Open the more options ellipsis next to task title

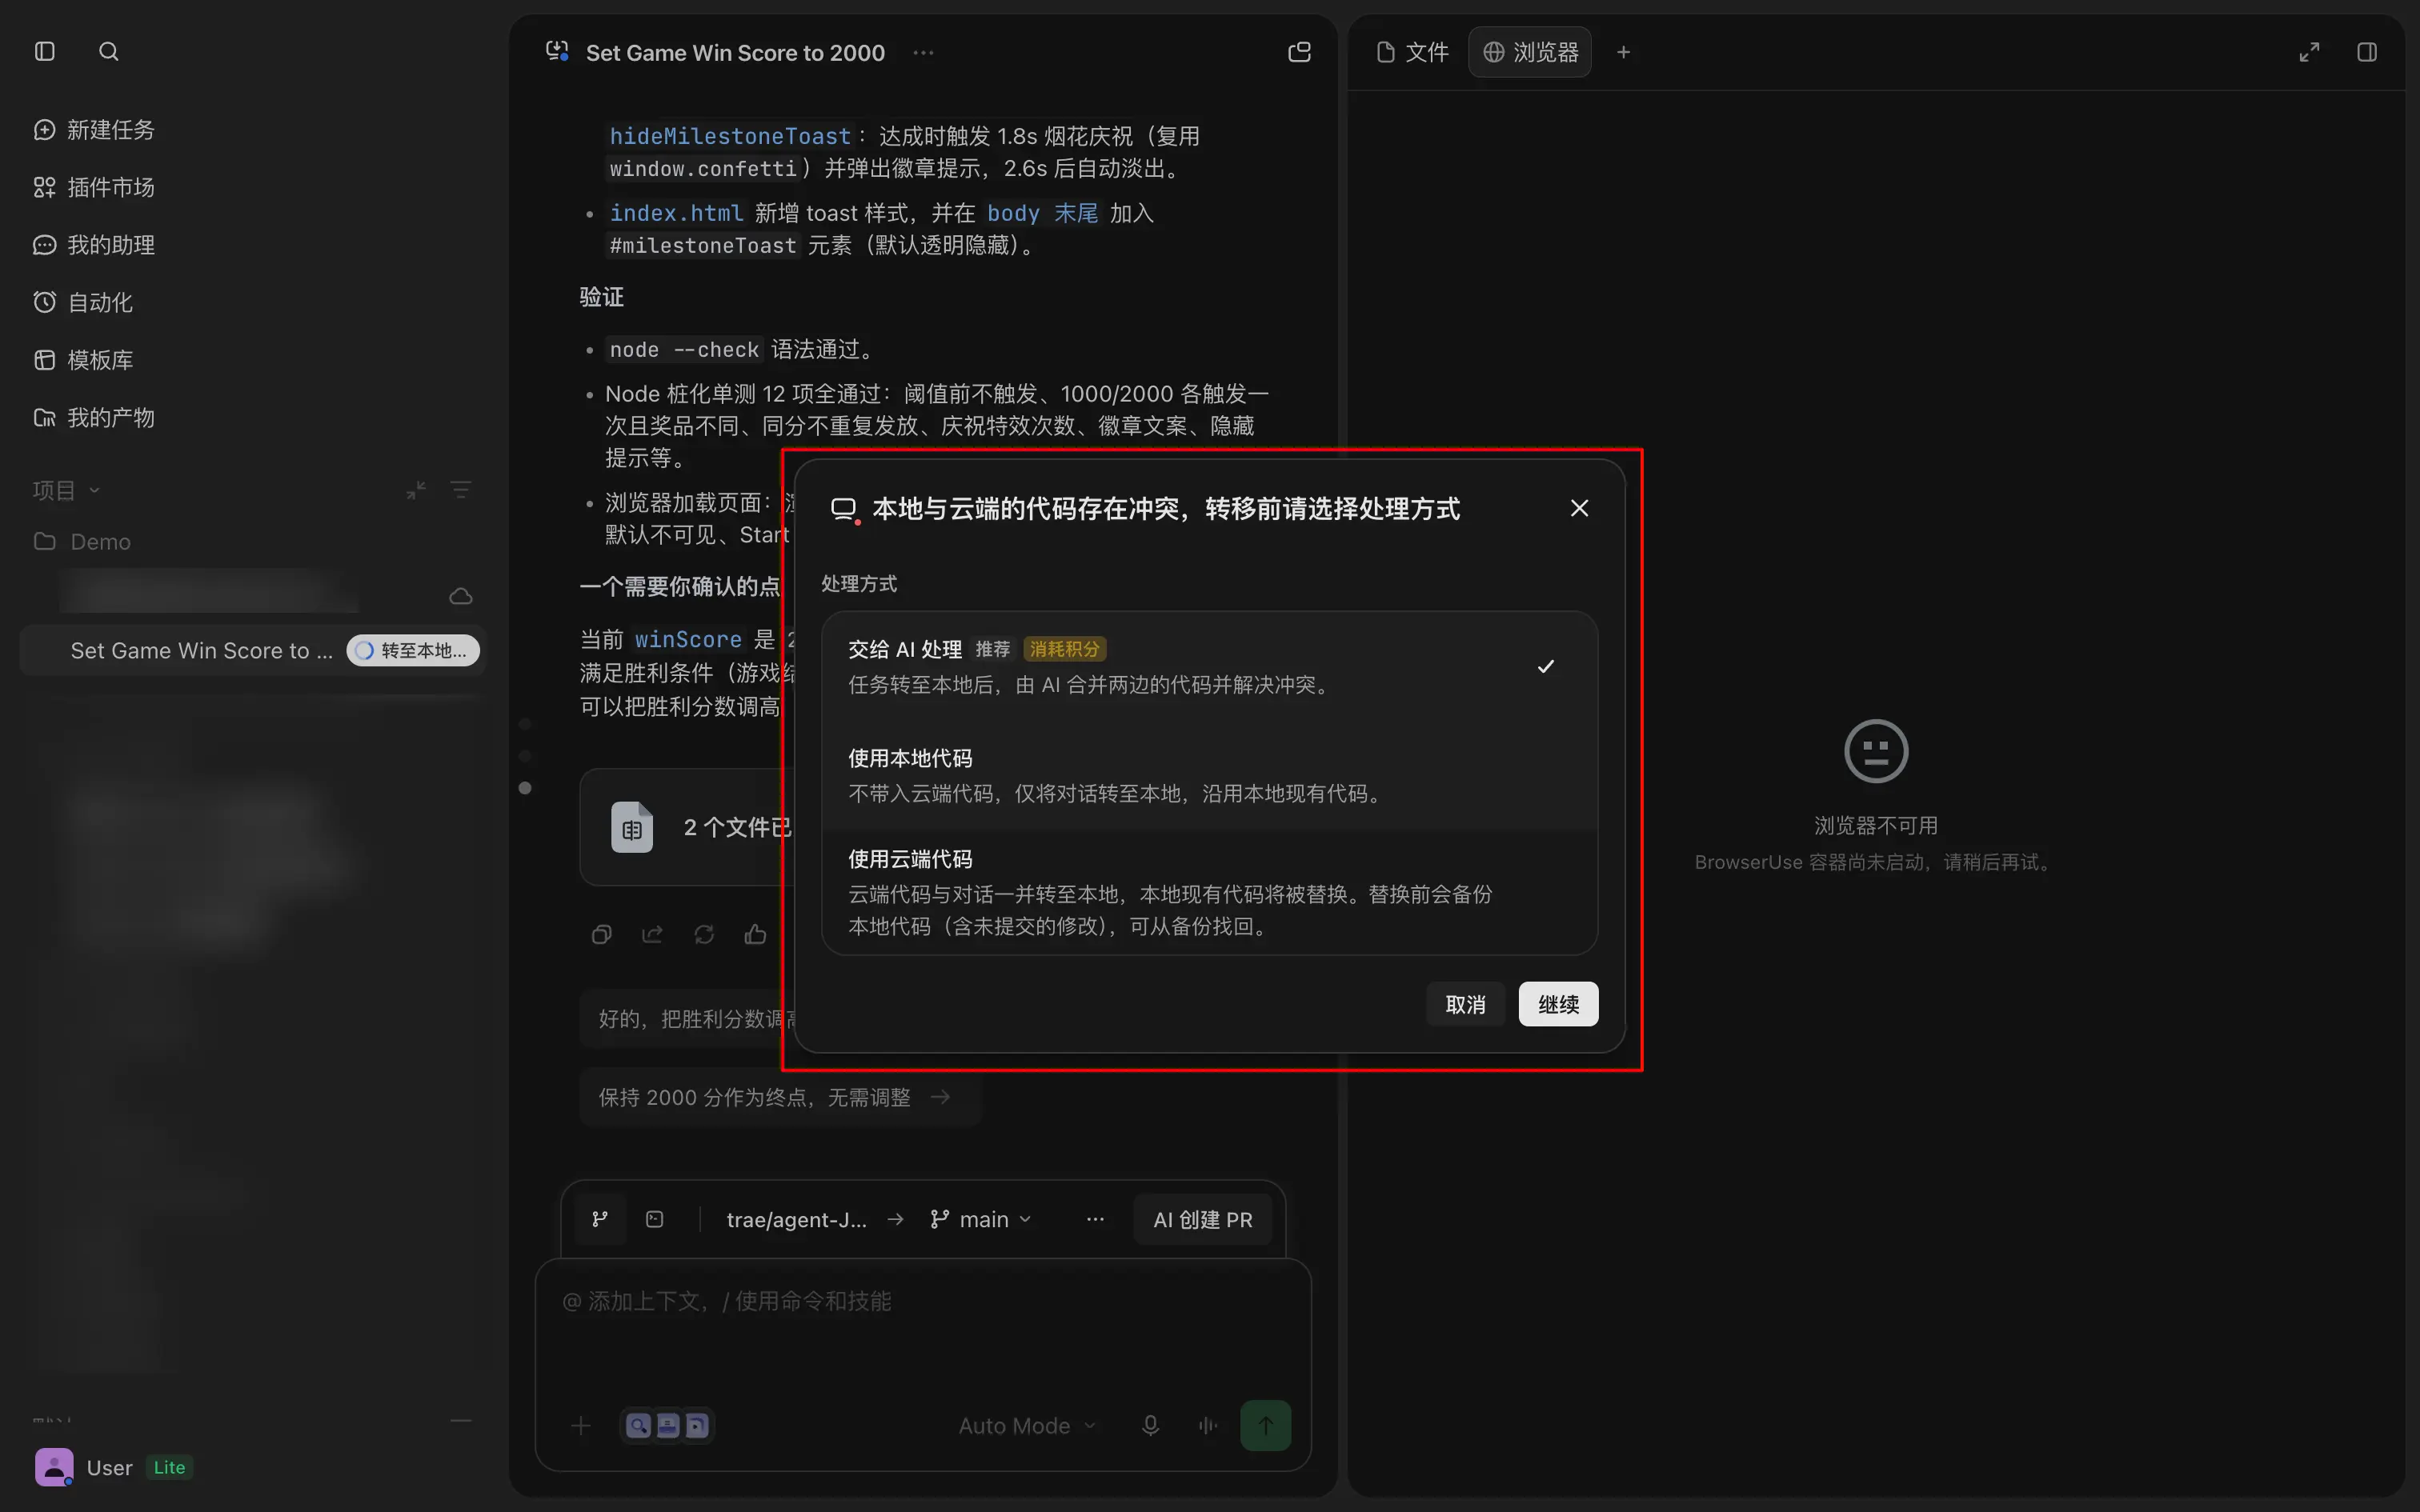[923, 52]
